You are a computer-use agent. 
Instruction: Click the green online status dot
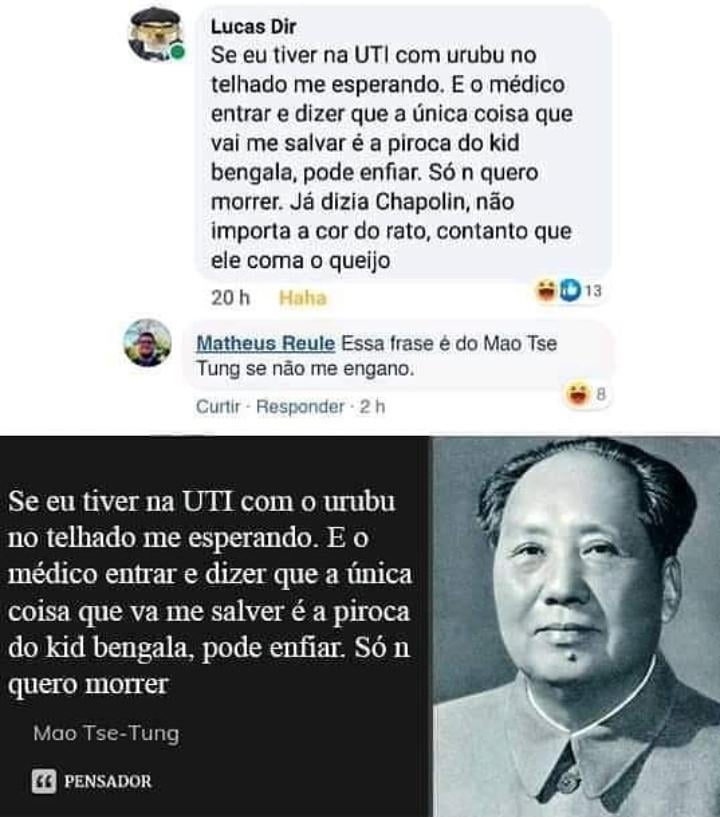pos(178,52)
